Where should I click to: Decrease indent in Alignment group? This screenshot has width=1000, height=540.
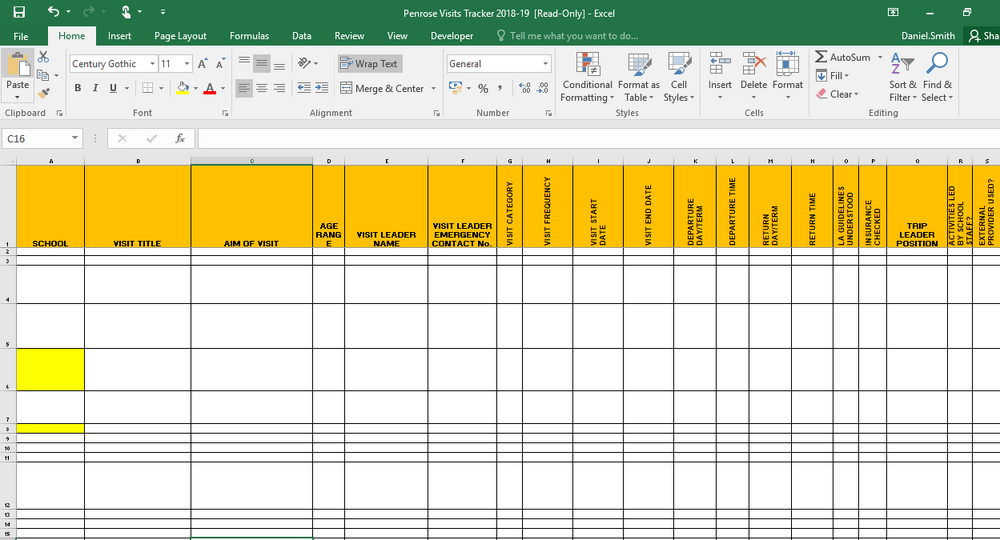click(304, 88)
